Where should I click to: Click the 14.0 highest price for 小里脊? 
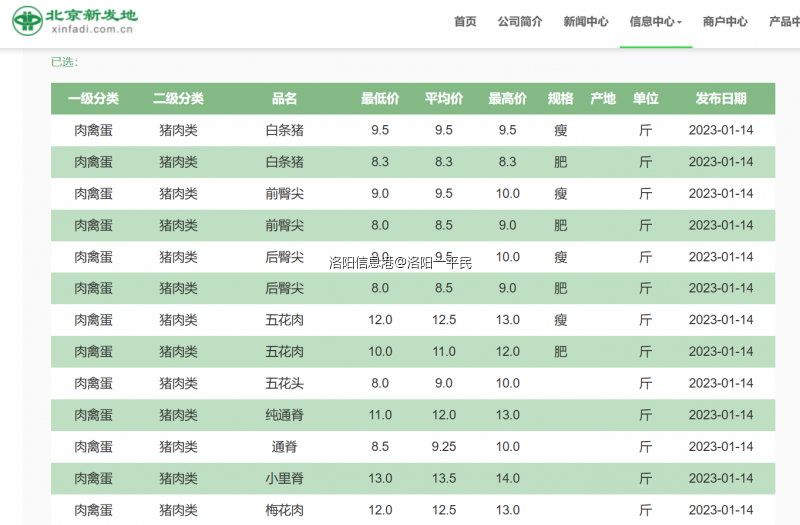508,479
